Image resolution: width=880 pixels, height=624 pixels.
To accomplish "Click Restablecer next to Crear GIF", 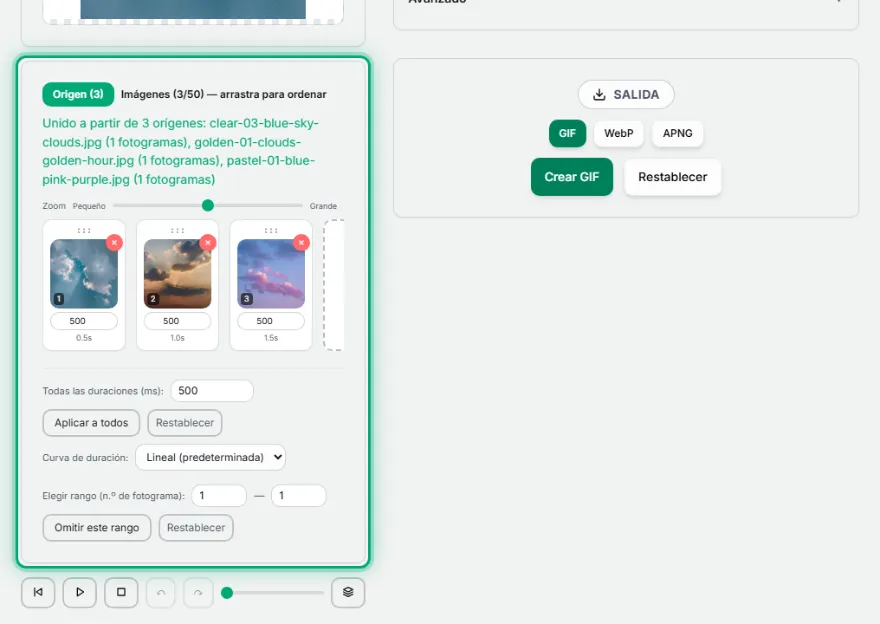I will coord(672,177).
